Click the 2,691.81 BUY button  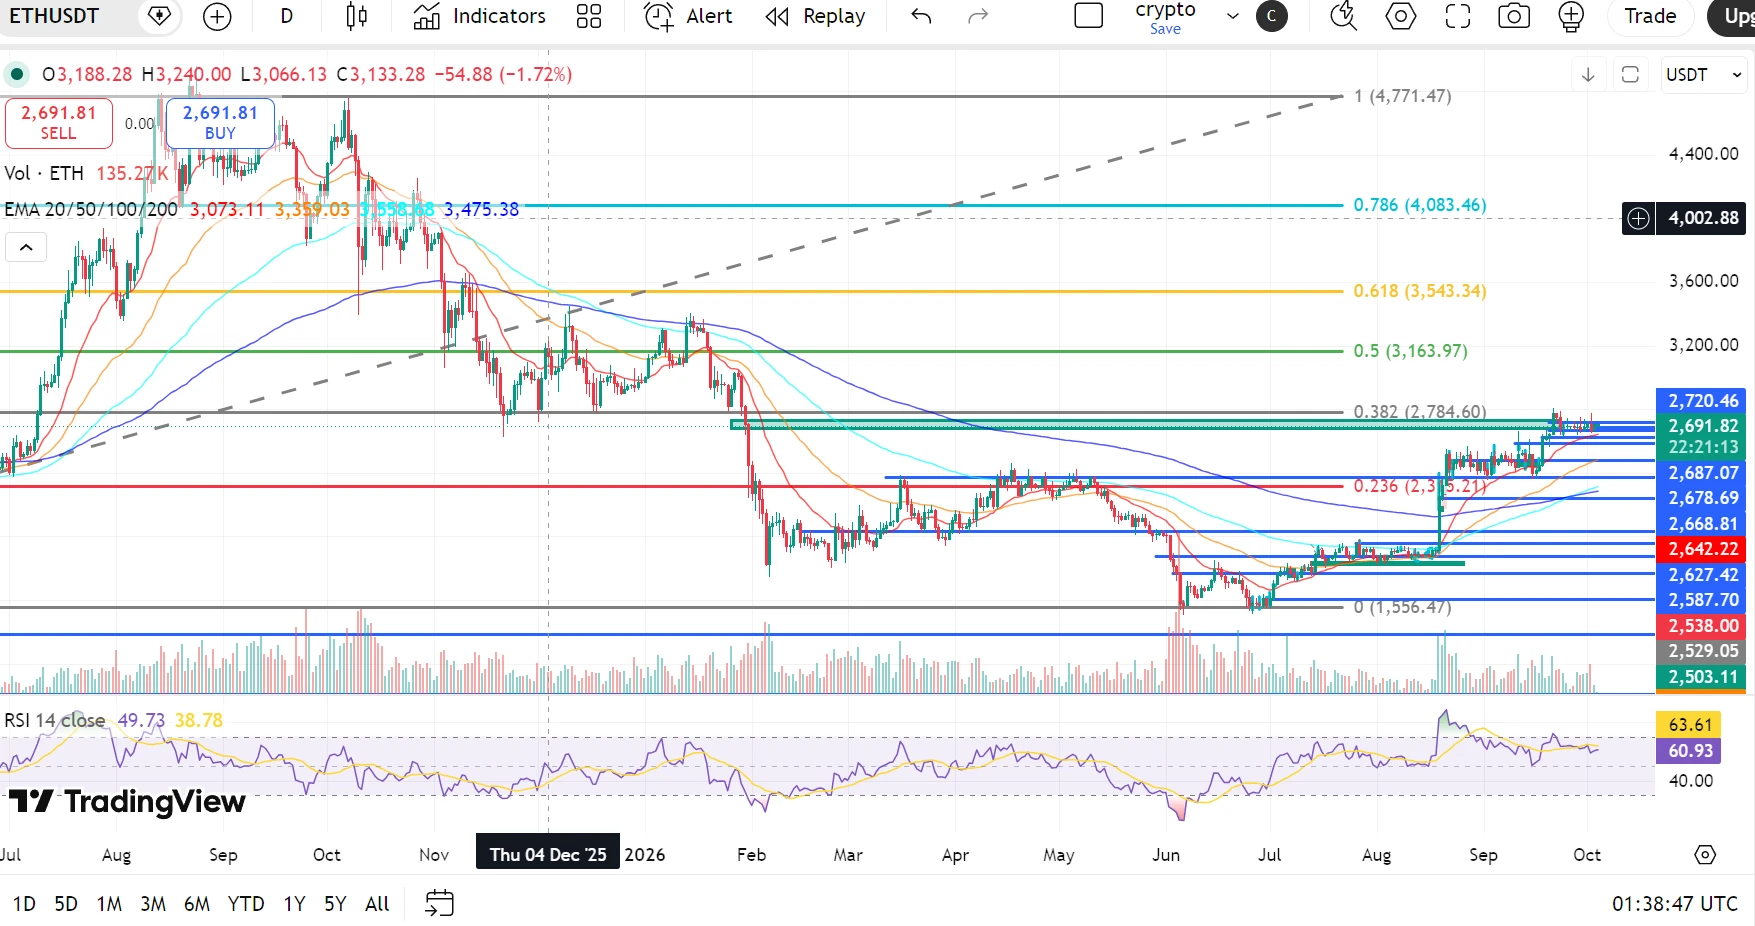pyautogui.click(x=220, y=123)
